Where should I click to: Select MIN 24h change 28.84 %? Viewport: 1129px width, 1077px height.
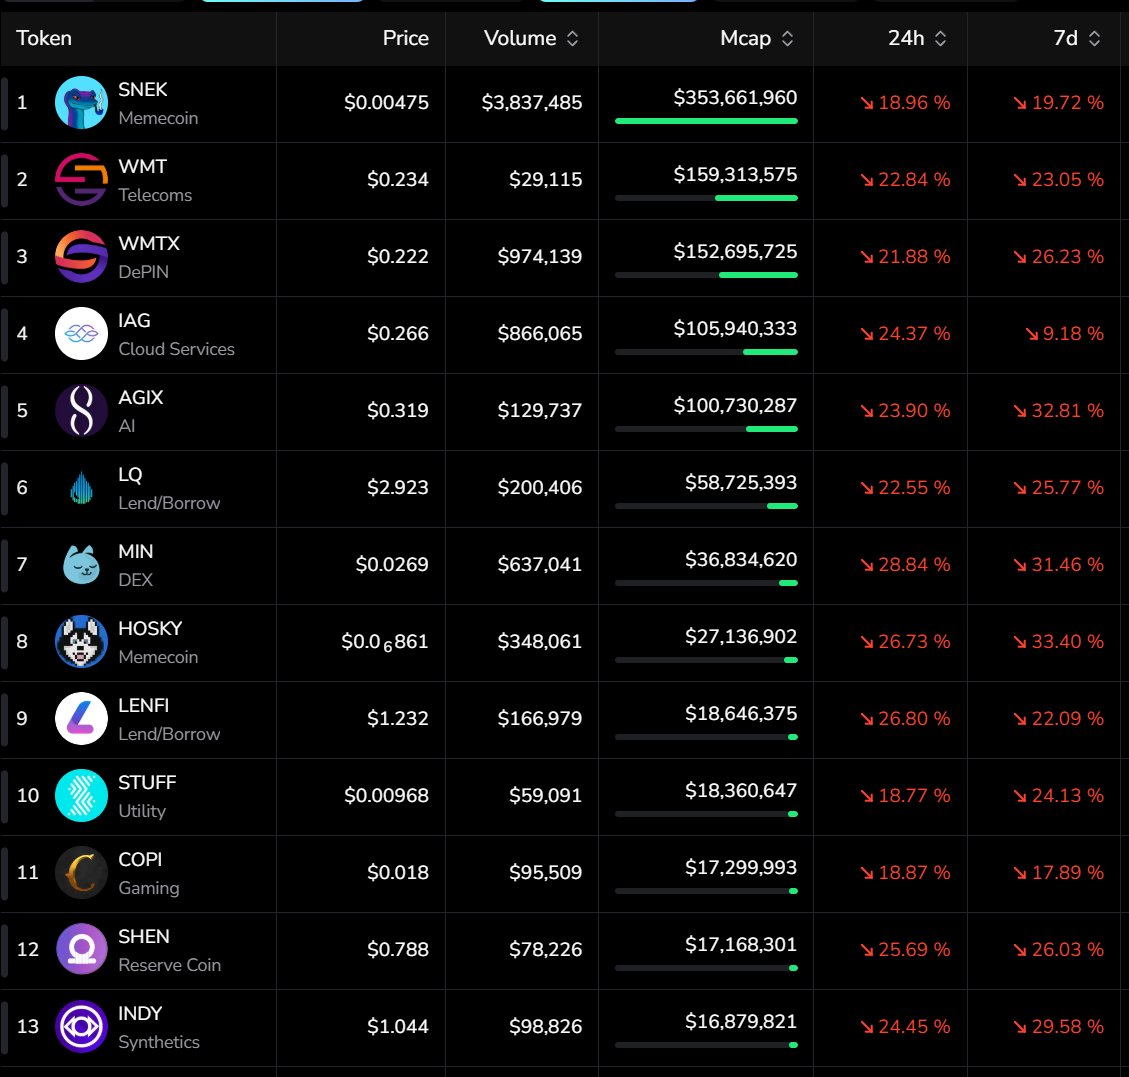pyautogui.click(x=905, y=564)
